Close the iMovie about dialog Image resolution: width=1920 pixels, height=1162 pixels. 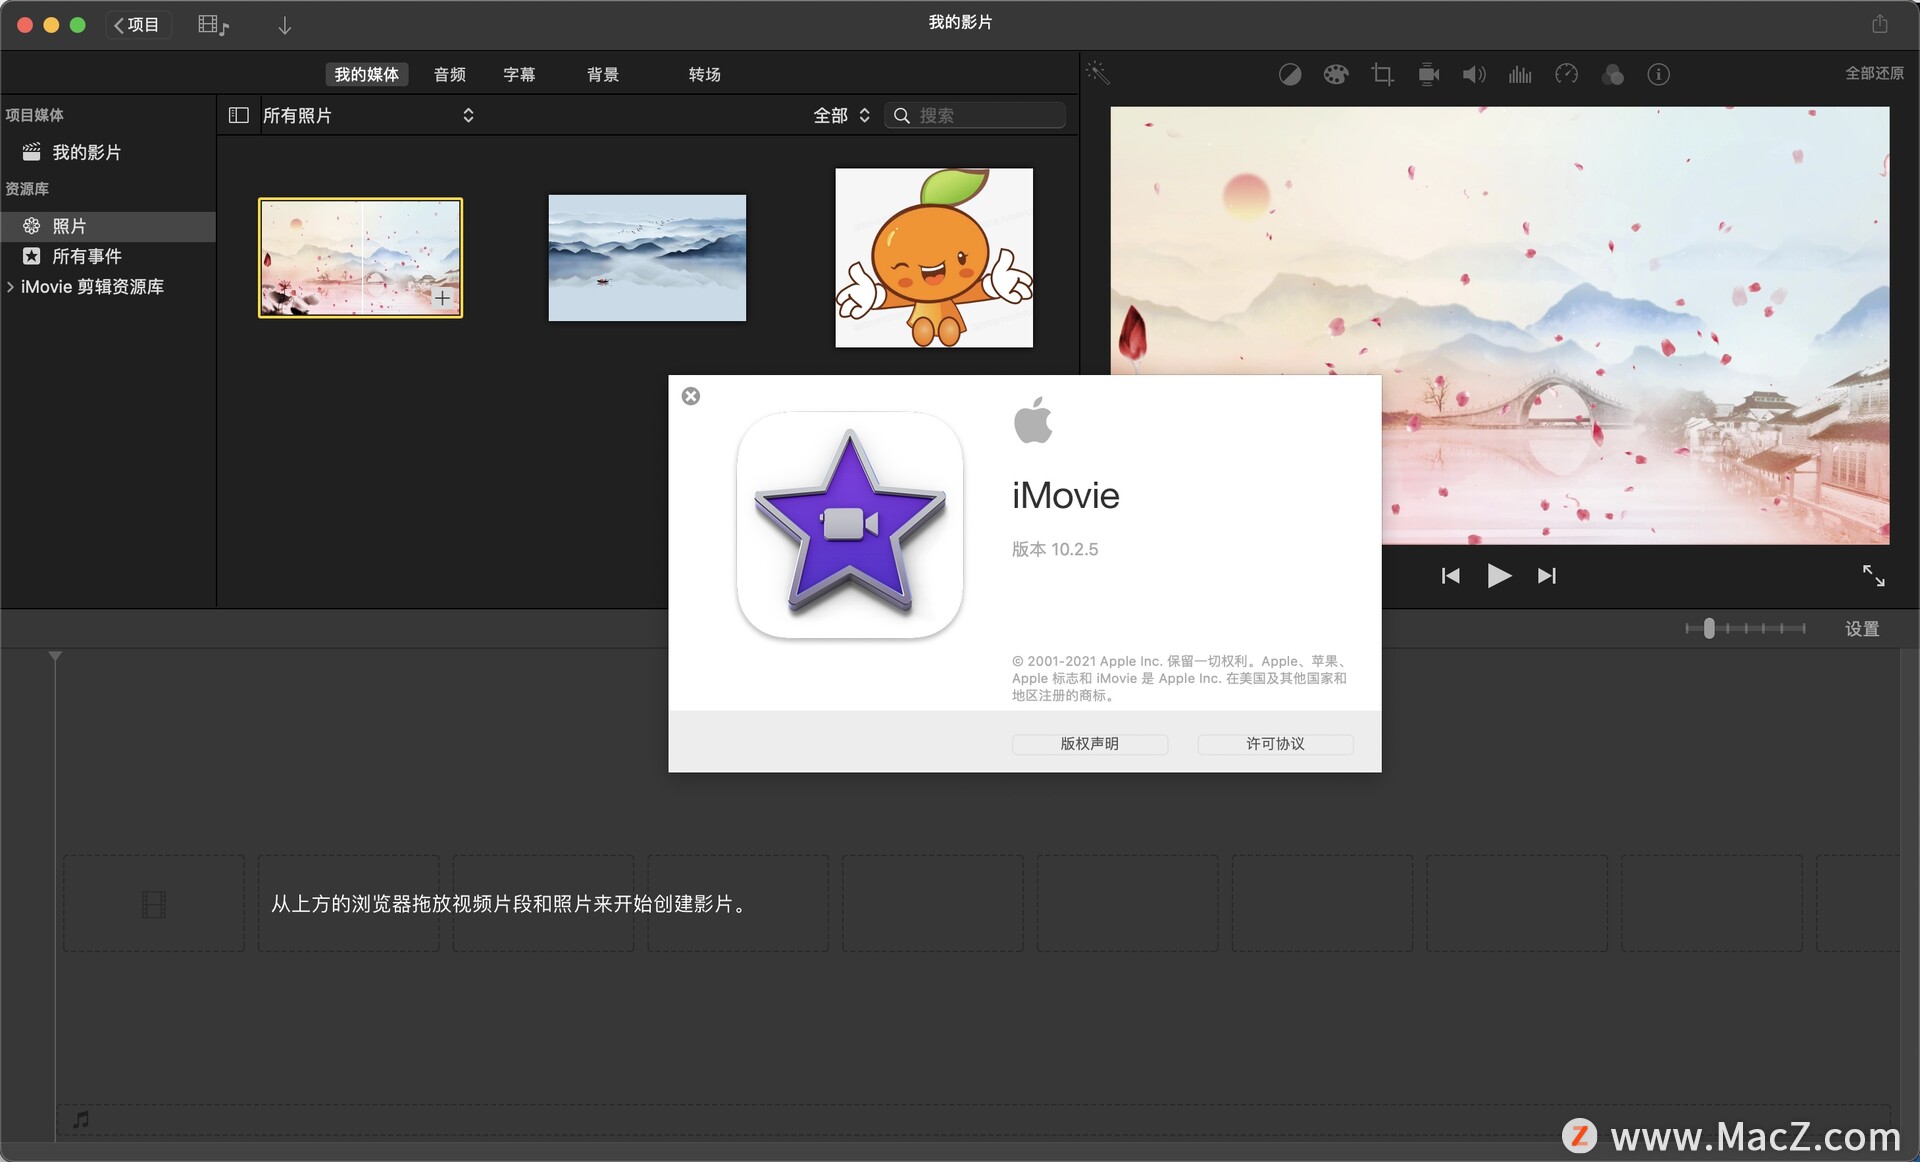(691, 396)
